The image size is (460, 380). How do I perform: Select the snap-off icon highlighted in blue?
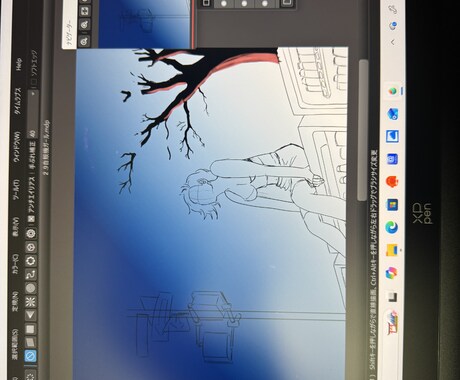click(x=30, y=356)
